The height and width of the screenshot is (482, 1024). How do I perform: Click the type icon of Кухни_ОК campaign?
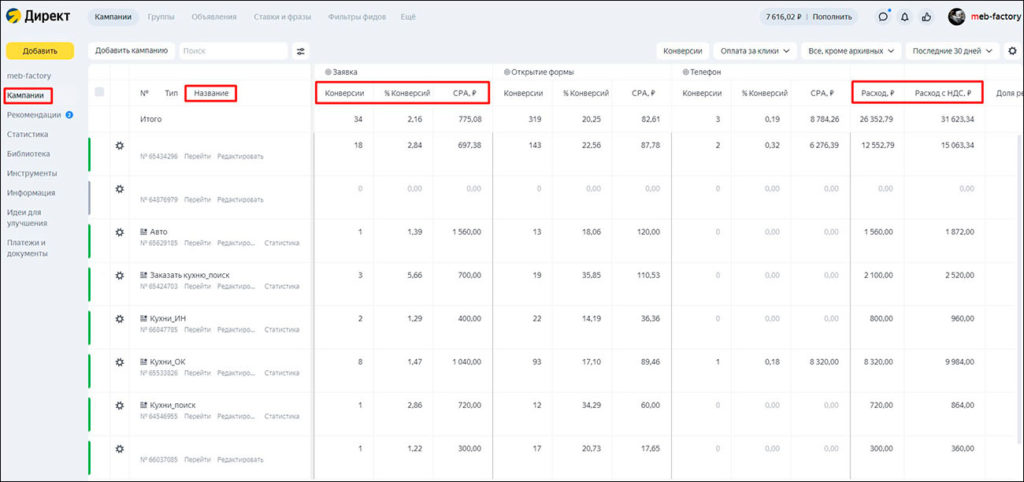point(144,362)
